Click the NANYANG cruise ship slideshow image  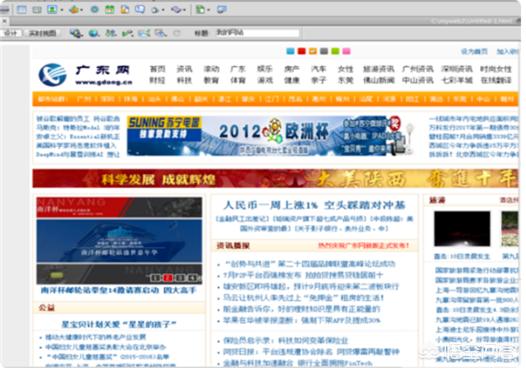point(119,241)
